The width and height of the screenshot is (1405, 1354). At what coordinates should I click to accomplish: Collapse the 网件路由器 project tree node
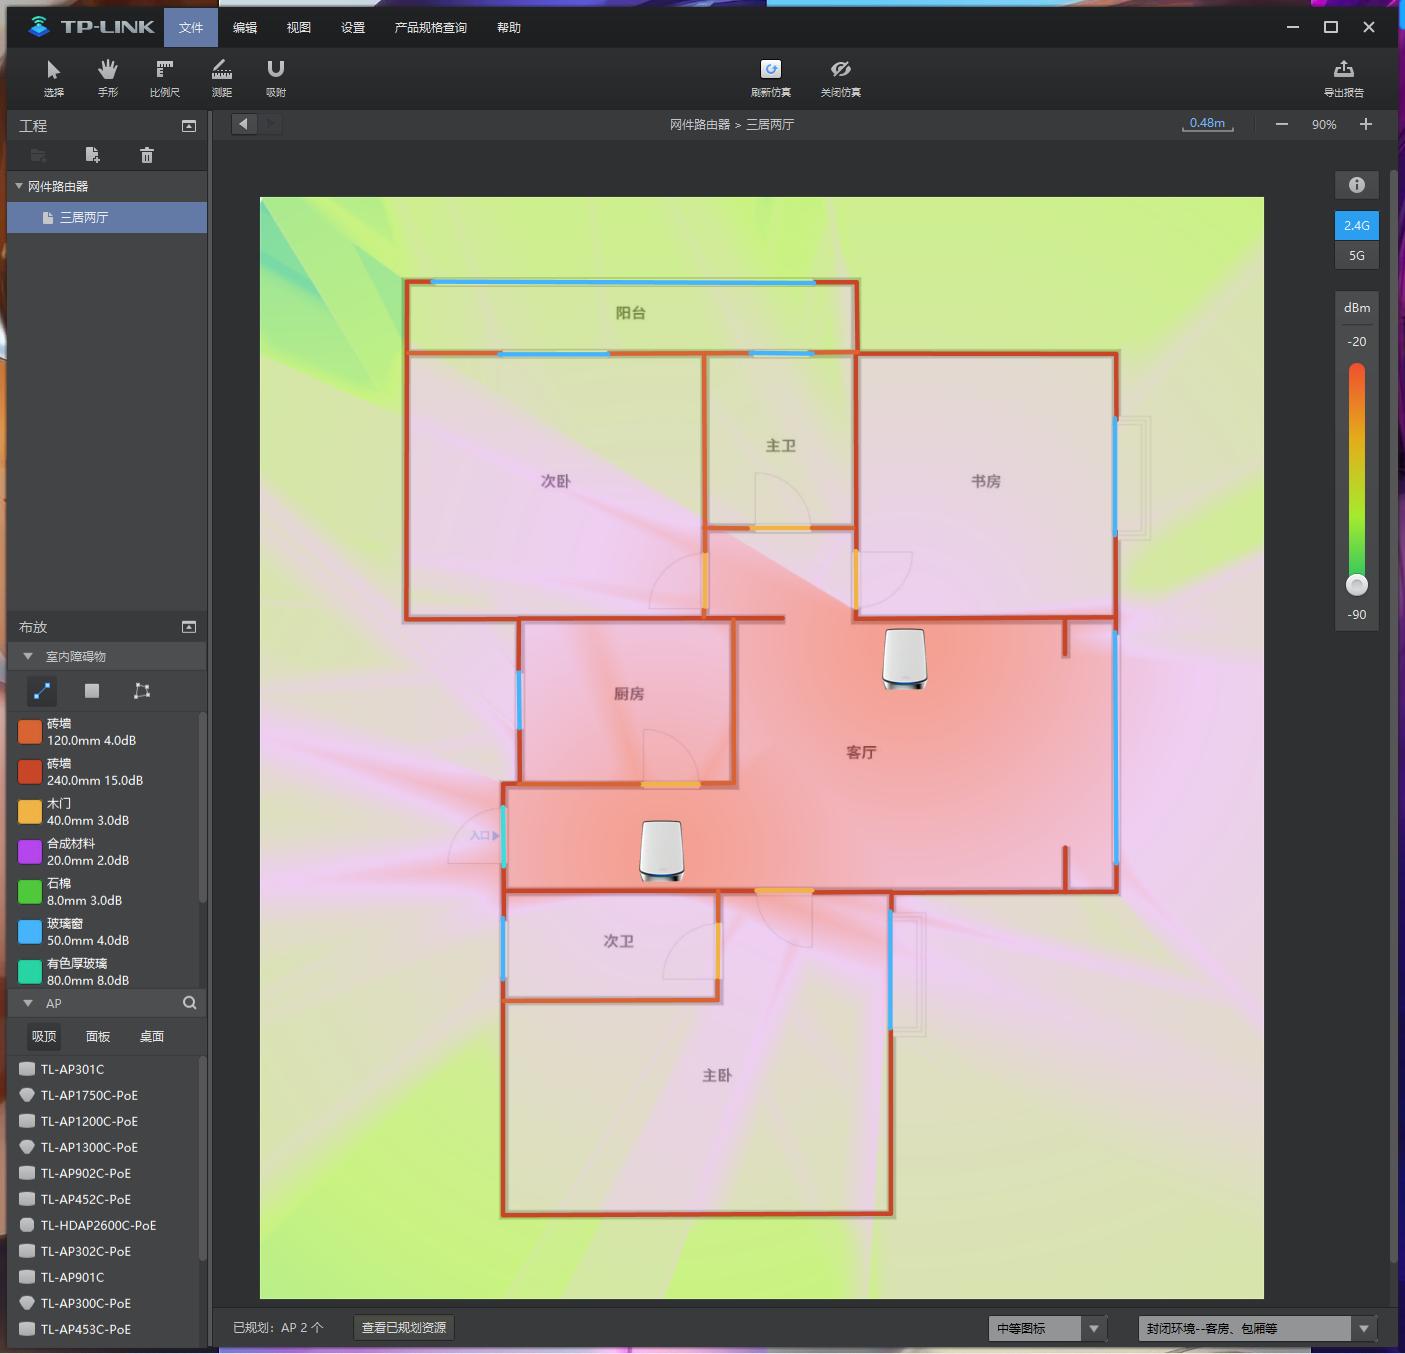[19, 186]
